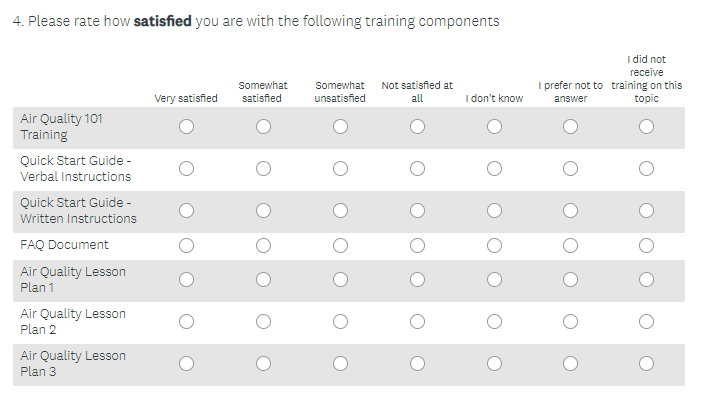Screen dimensions: 701x403
Task: Mark Lesson Plan 3 as training not received
Action: tap(647, 364)
